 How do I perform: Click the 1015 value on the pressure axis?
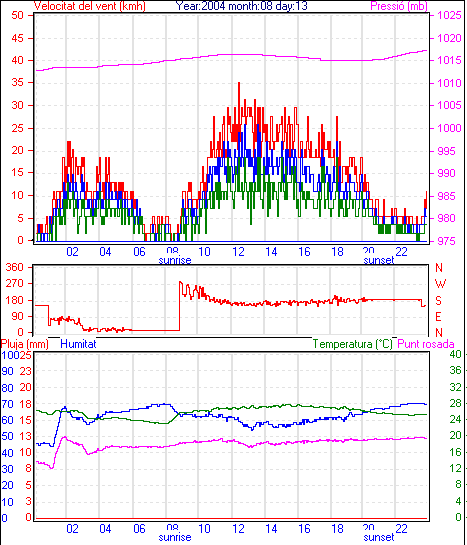point(449,60)
